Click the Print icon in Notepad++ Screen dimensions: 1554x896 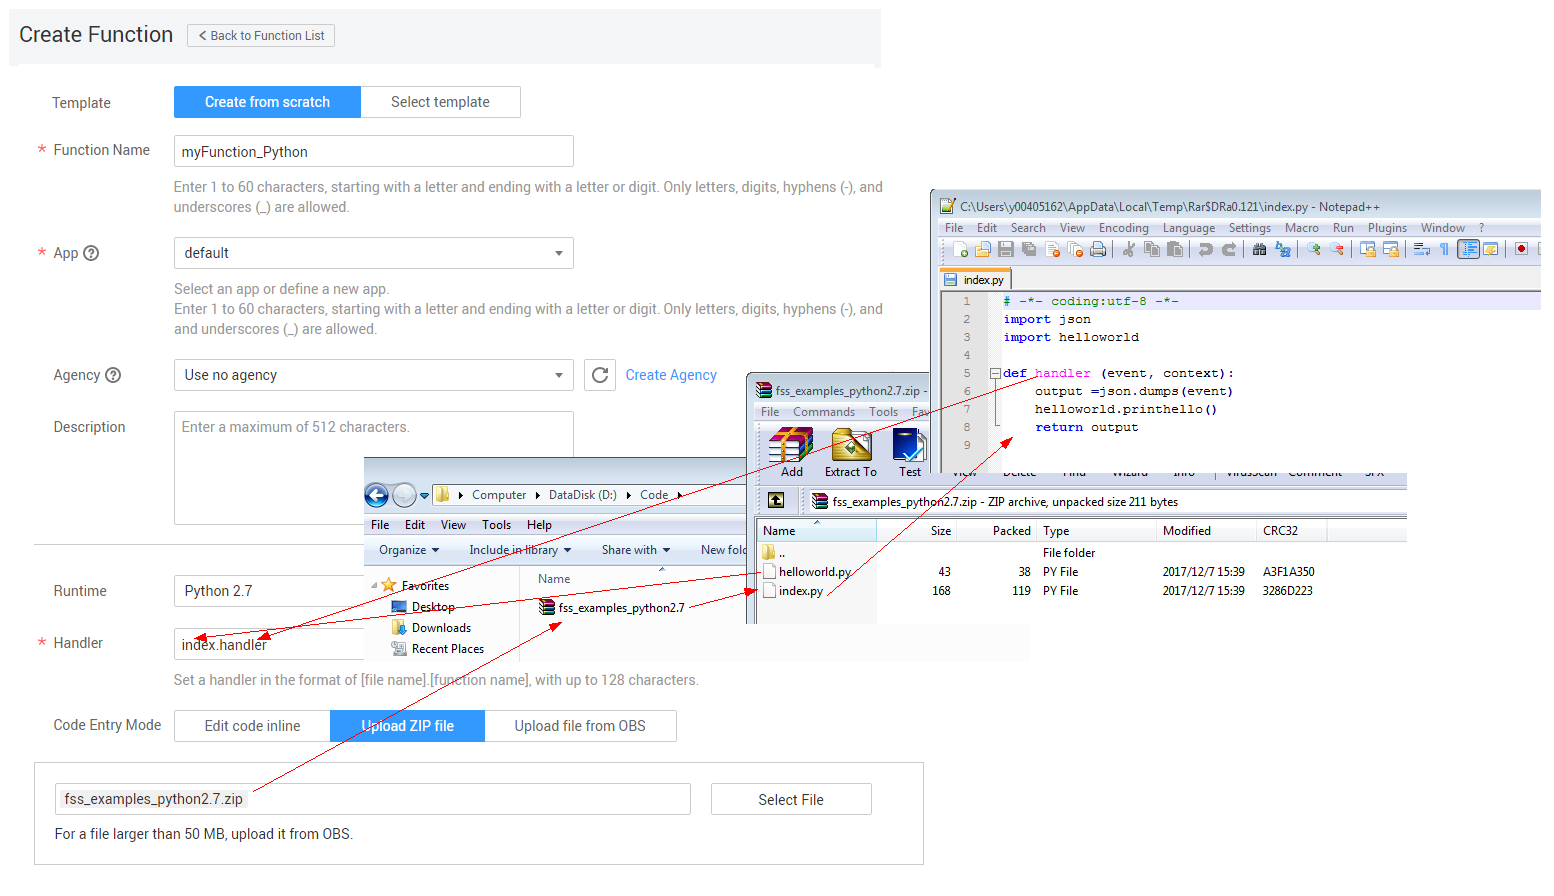pyautogui.click(x=1098, y=249)
